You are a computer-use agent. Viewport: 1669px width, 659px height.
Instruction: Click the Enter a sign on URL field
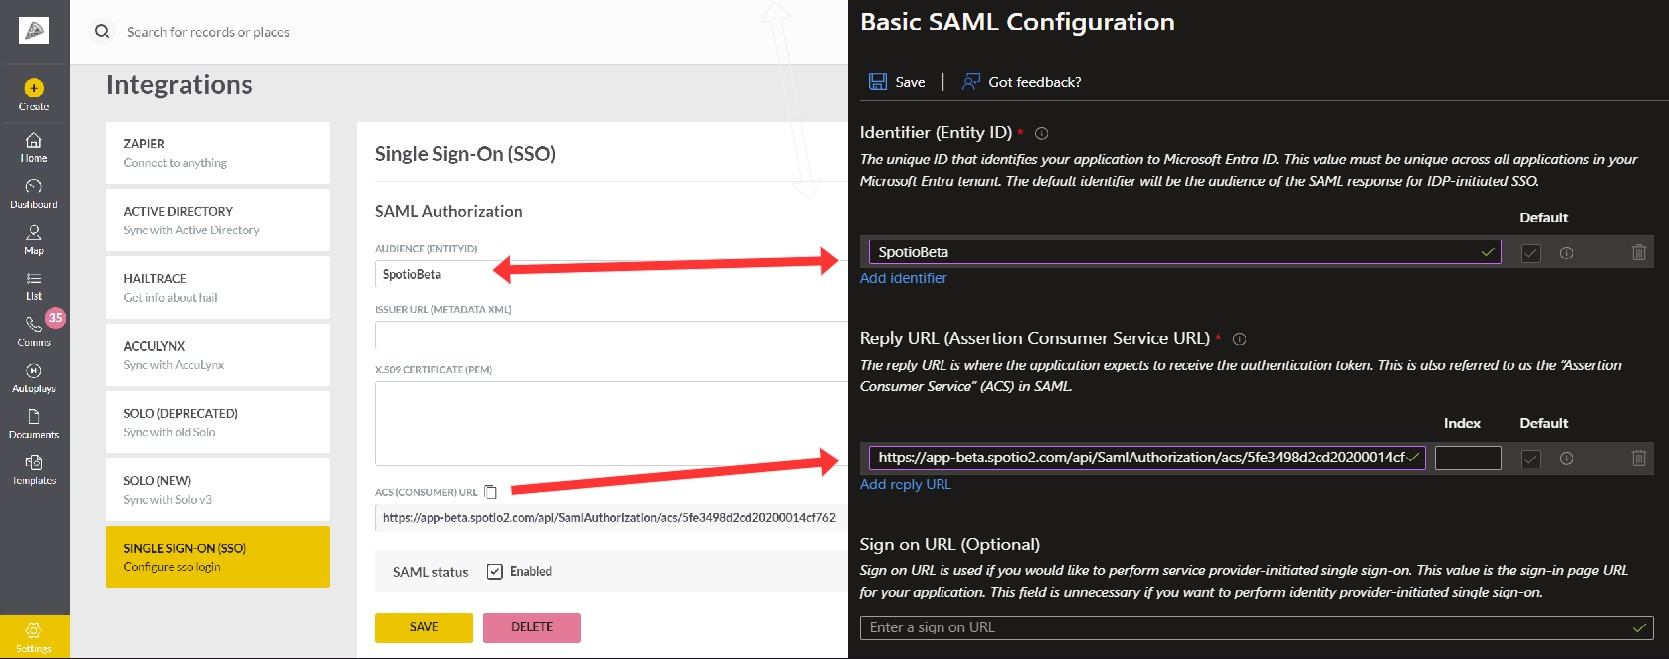1256,628
